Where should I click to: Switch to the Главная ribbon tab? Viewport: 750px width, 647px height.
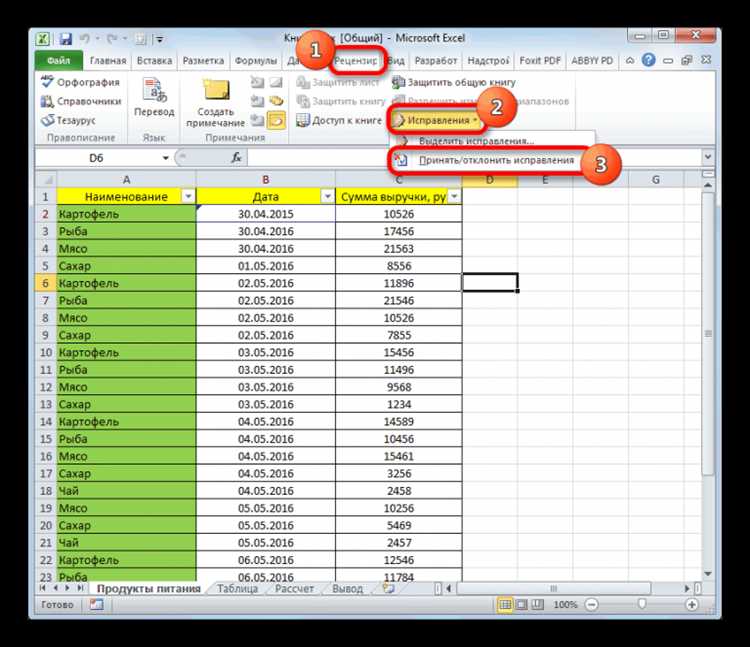[108, 61]
